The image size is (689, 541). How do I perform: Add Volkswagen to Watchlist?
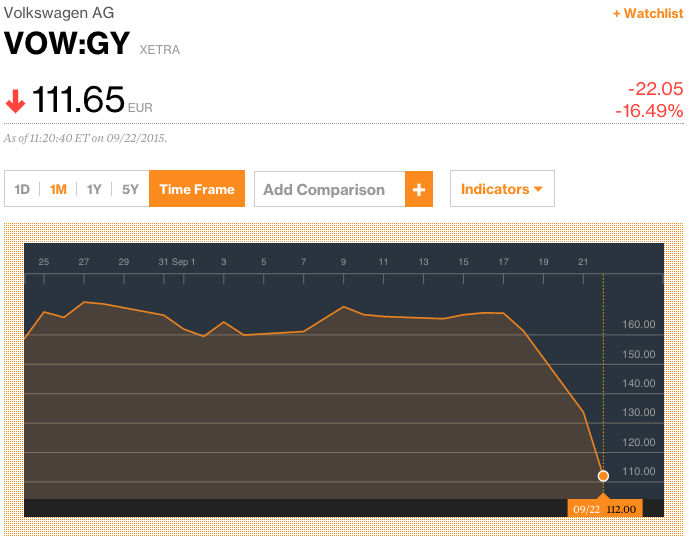[x=647, y=13]
